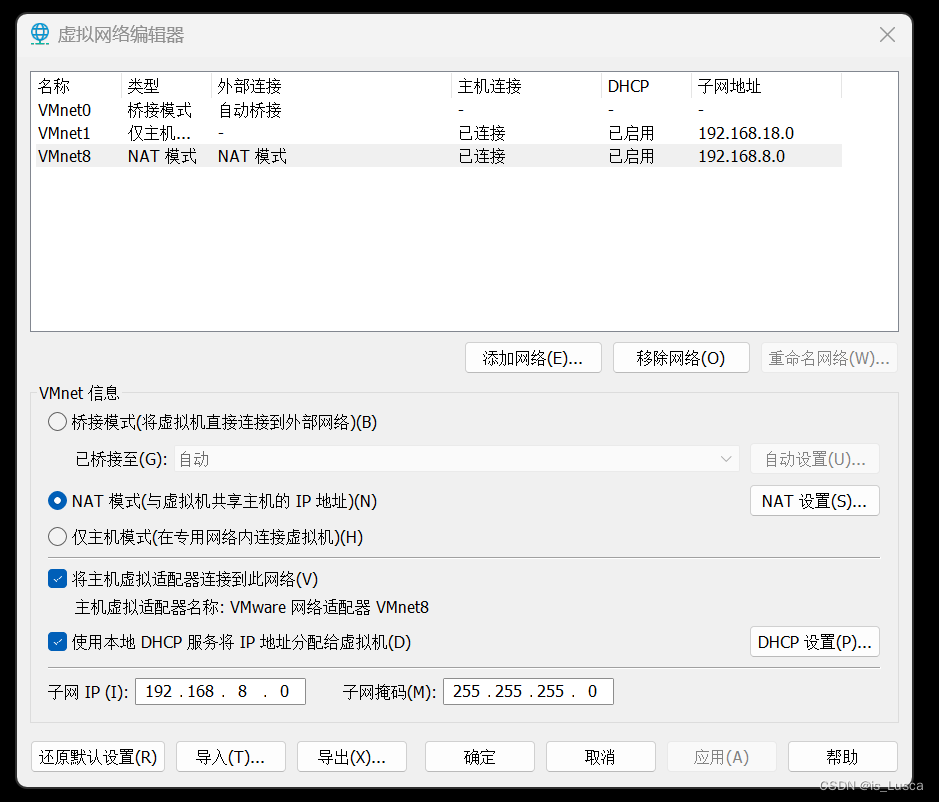
Task: Click the 子网掩码 input field
Action: tap(528, 691)
